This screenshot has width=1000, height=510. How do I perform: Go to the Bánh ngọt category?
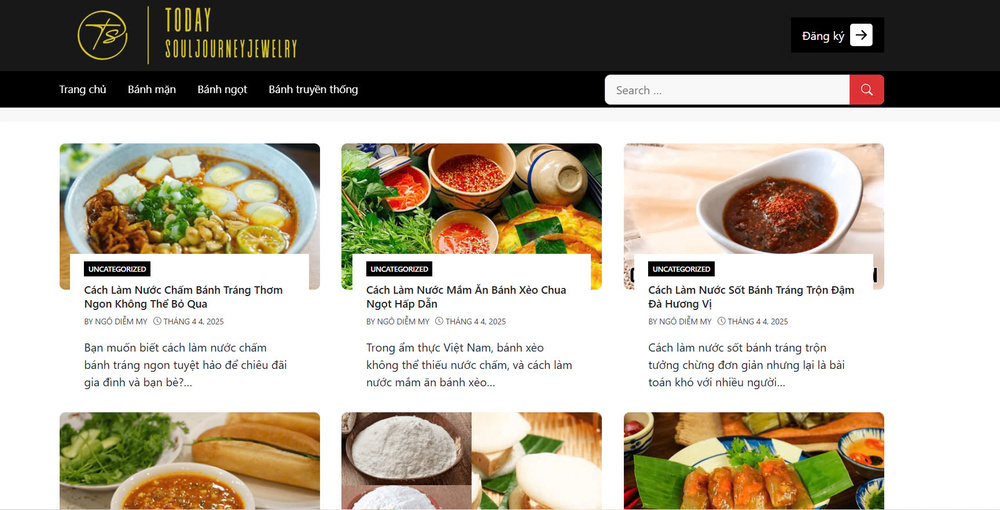[222, 90]
